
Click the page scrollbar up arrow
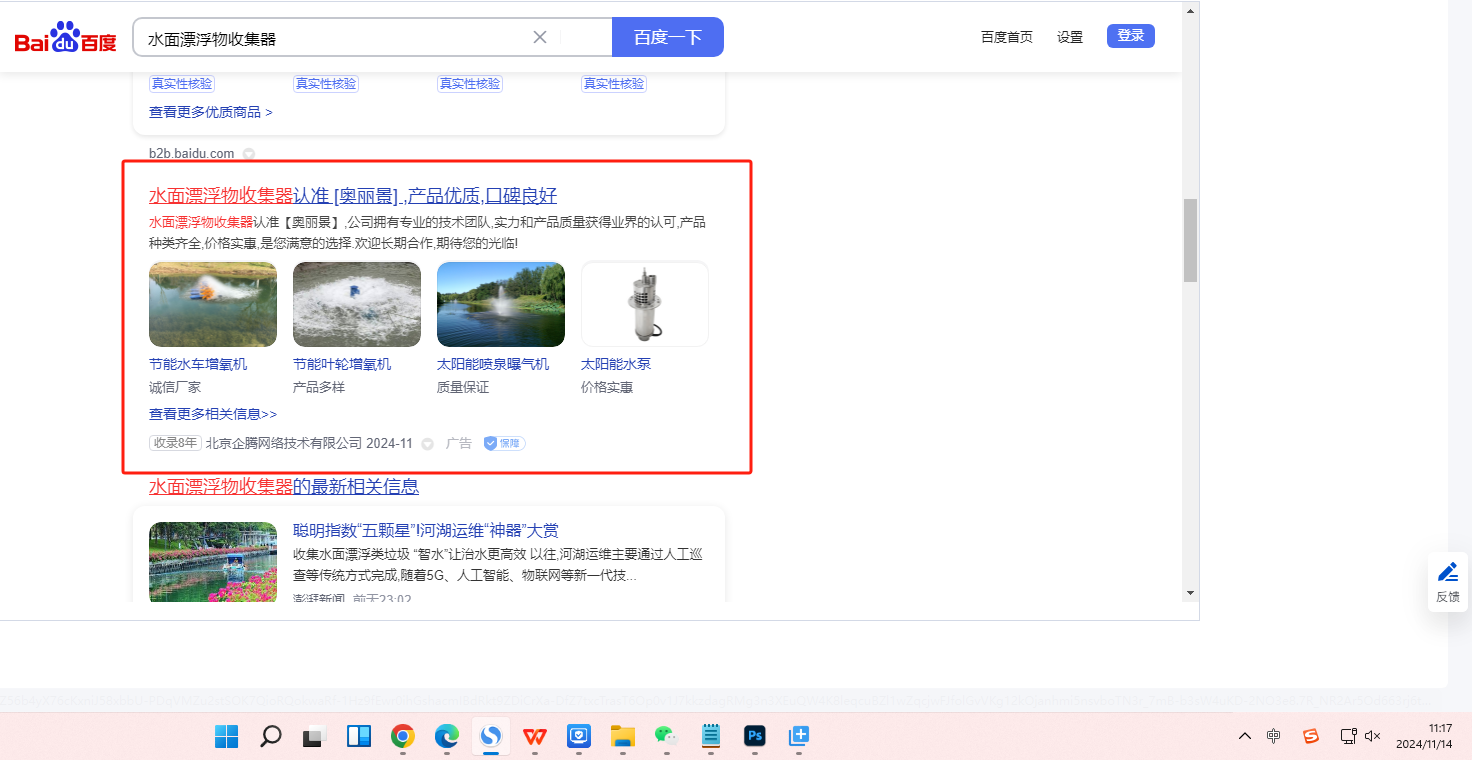coord(1190,12)
